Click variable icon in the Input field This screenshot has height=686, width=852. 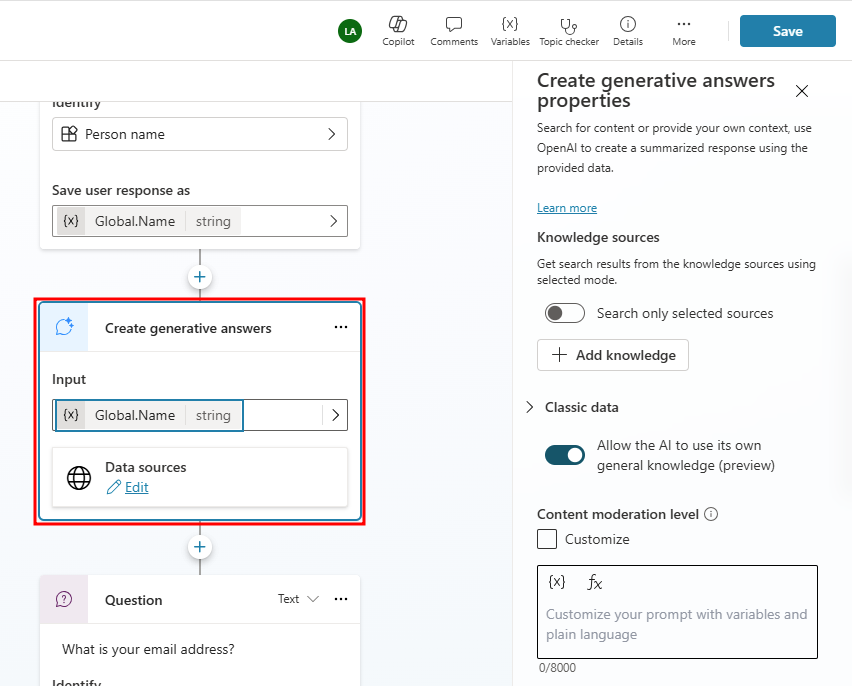pos(71,415)
